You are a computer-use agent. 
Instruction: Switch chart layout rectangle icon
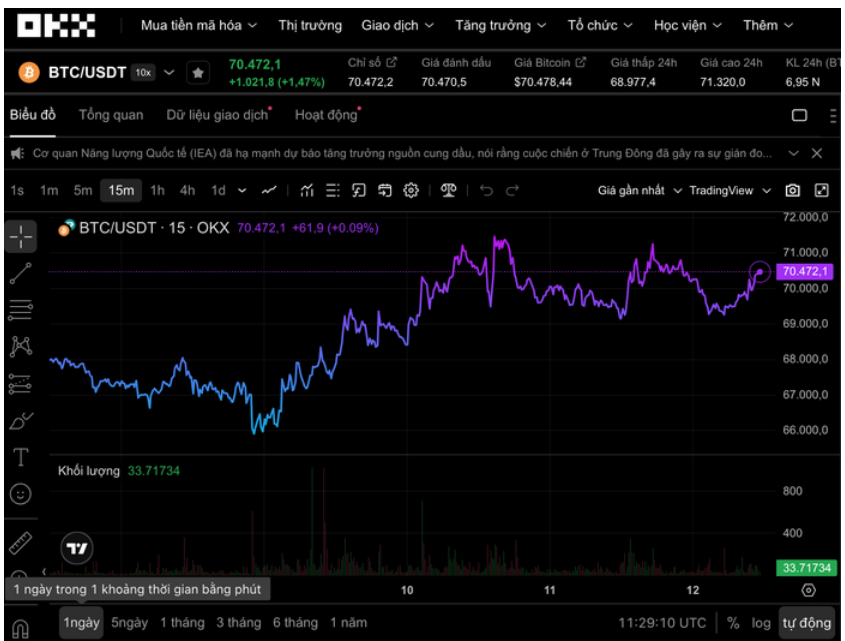pos(800,115)
